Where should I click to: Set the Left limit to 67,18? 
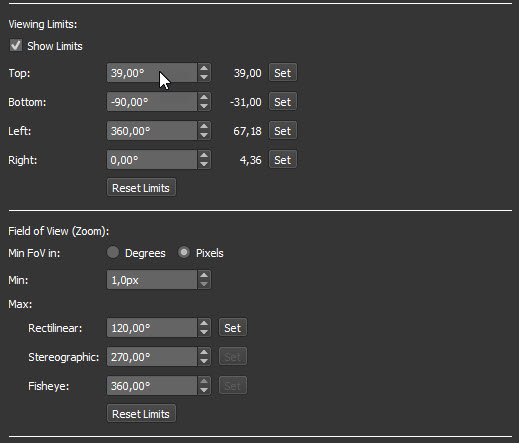pyautogui.click(x=283, y=131)
